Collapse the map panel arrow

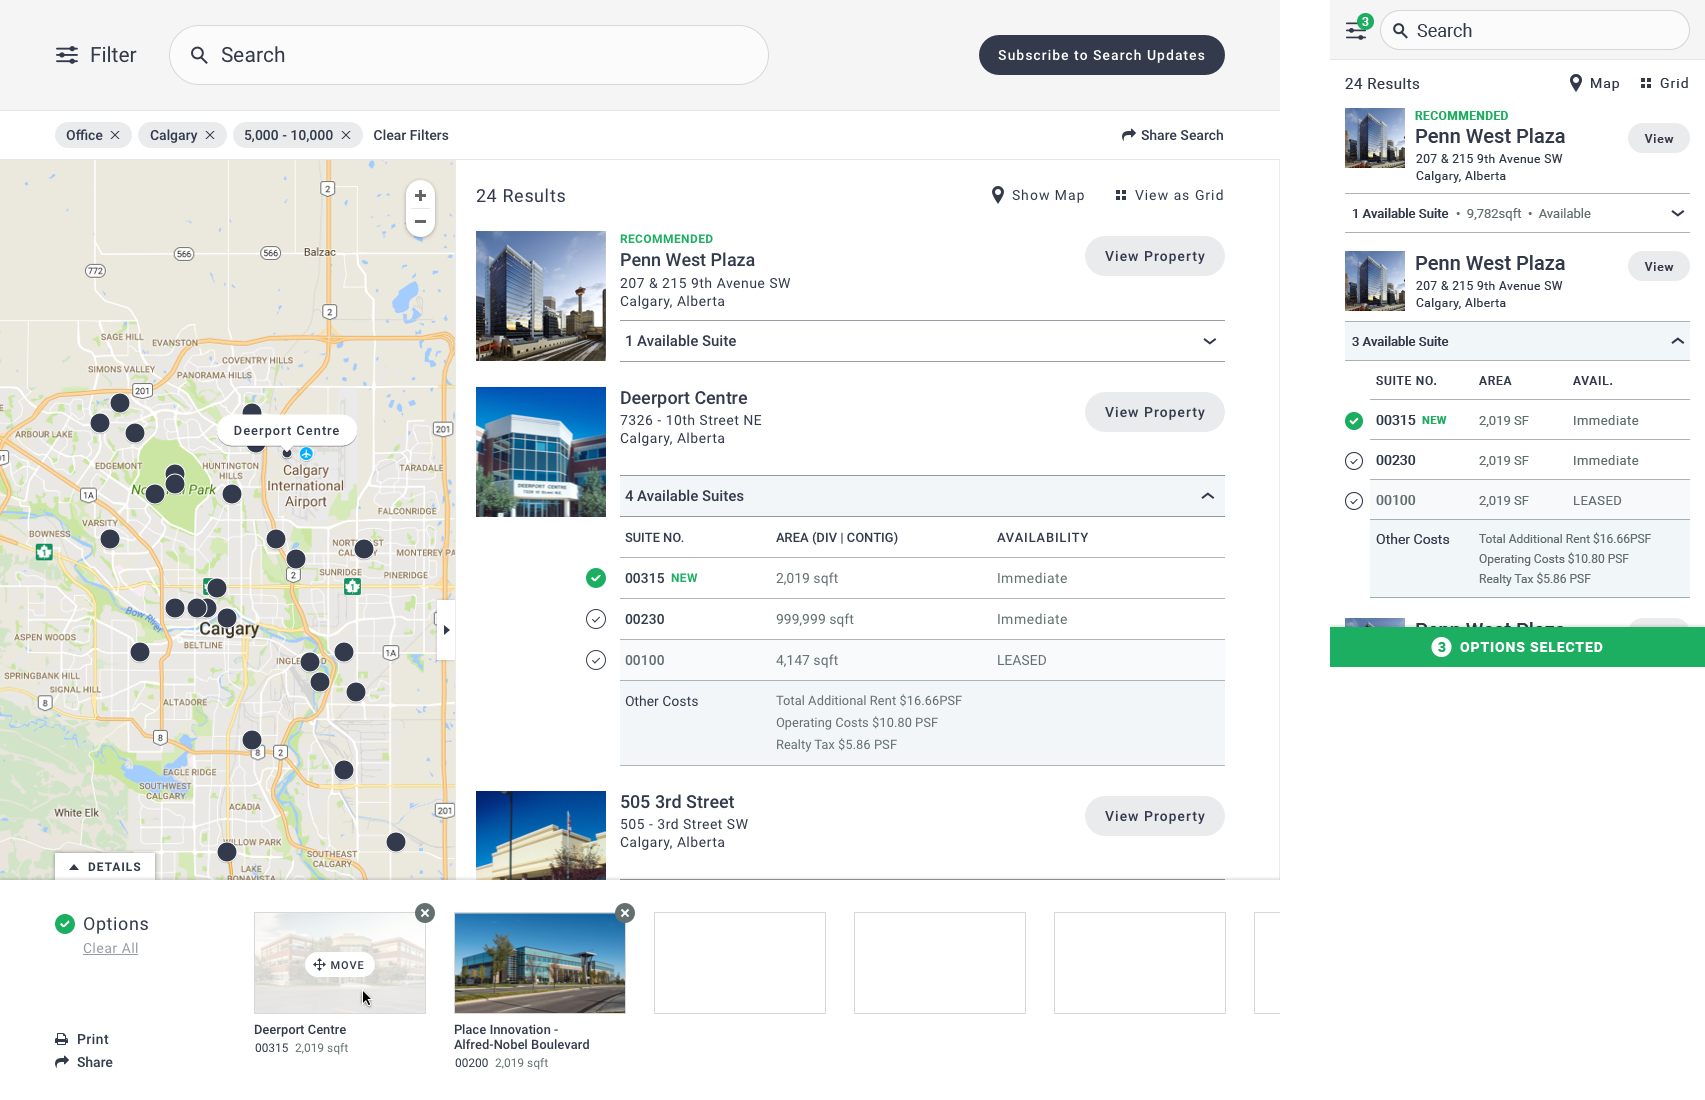(x=446, y=630)
